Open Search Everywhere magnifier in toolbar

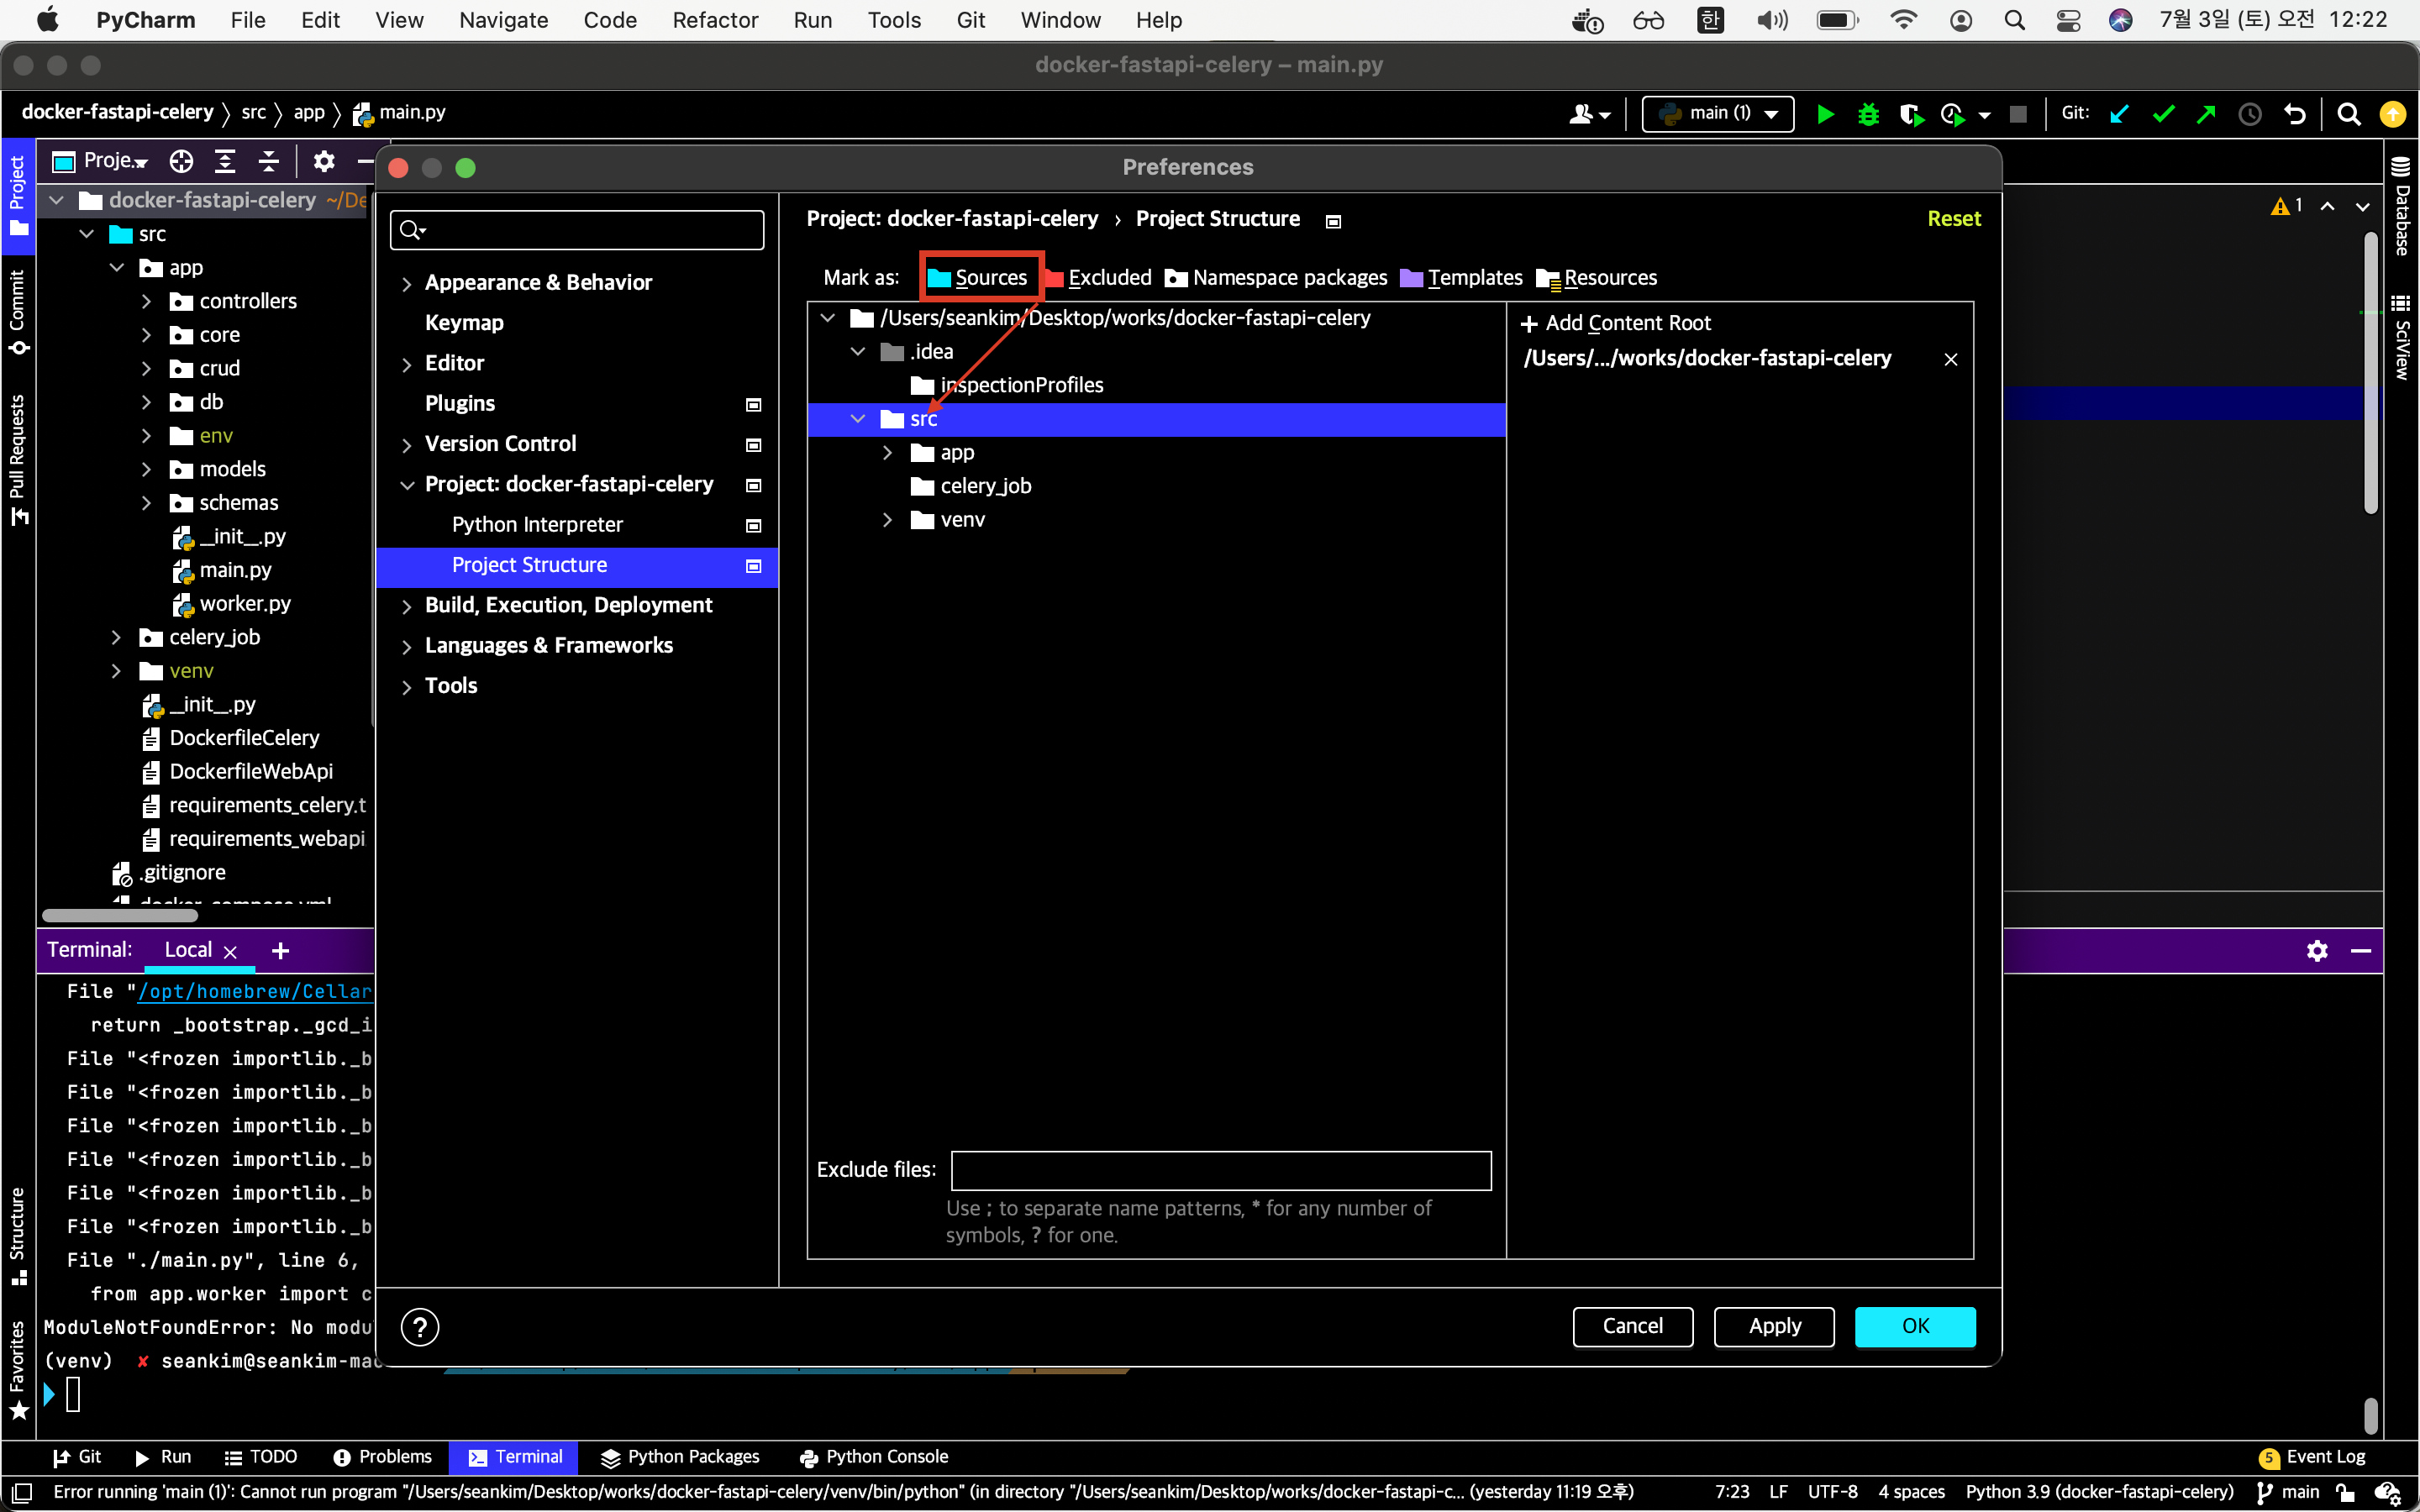click(2349, 114)
